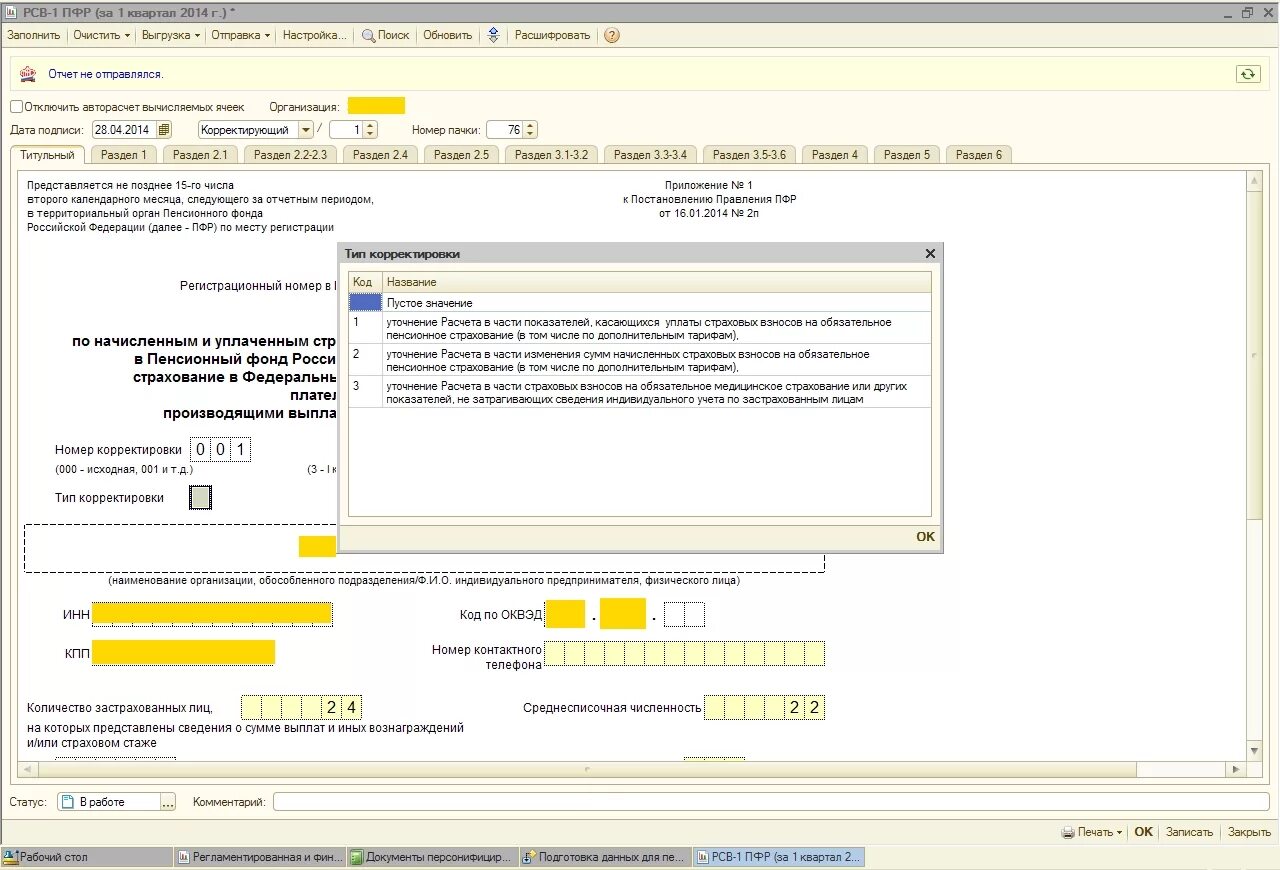Open the Раздел 2.5 tab
The width and height of the screenshot is (1280, 870).
461,155
